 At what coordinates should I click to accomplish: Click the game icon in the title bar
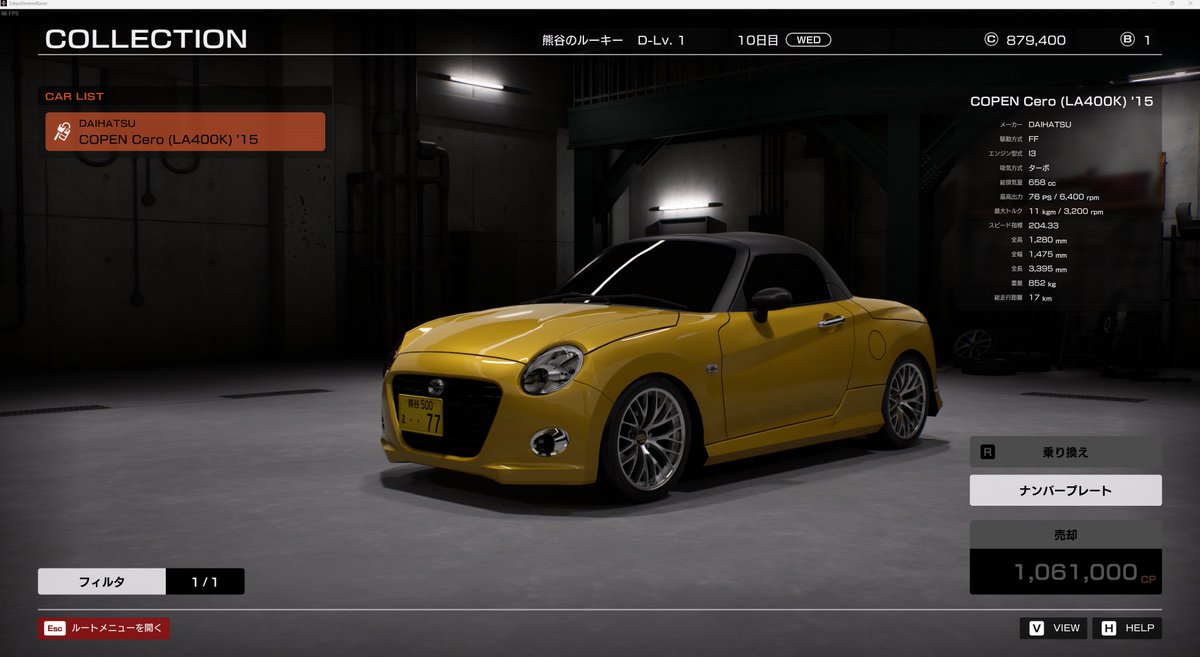pyautogui.click(x=5, y=4)
